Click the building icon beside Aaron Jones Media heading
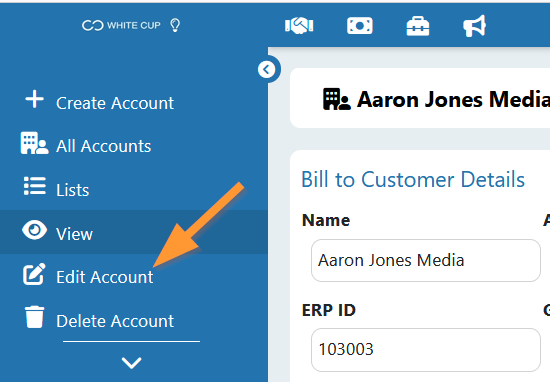The width and height of the screenshot is (550, 382). tap(336, 99)
